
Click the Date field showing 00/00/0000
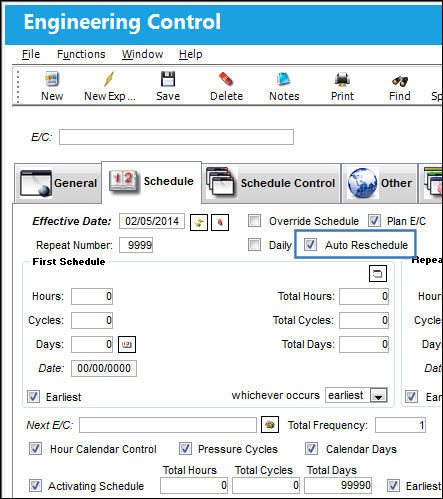click(x=104, y=368)
